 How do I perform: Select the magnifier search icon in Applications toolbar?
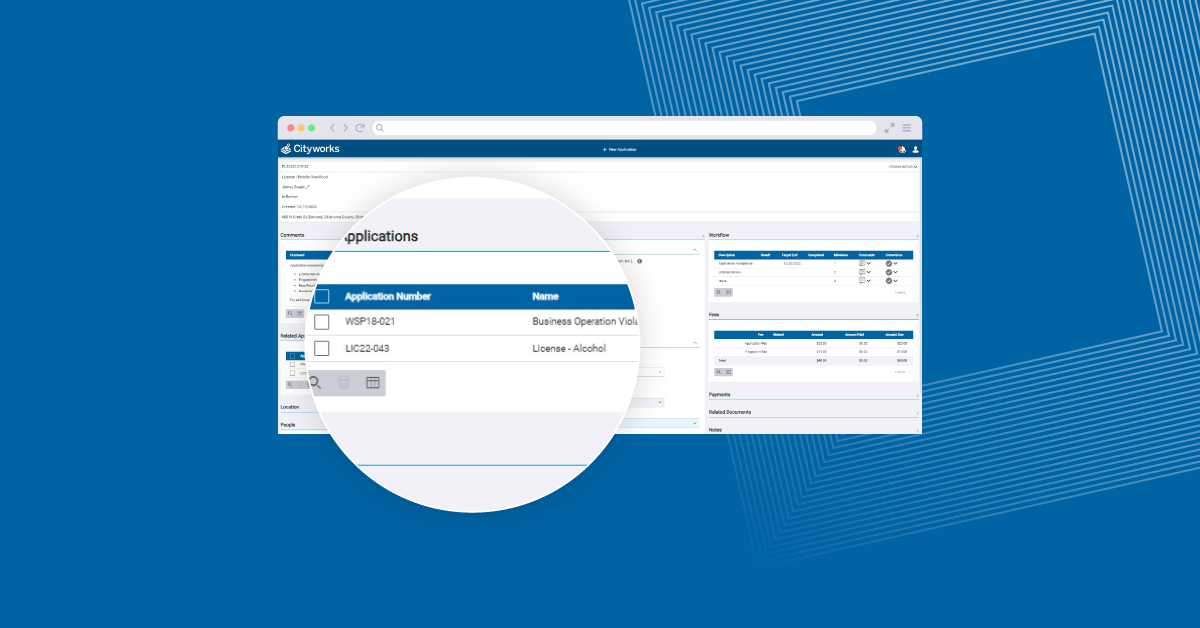coord(313,382)
